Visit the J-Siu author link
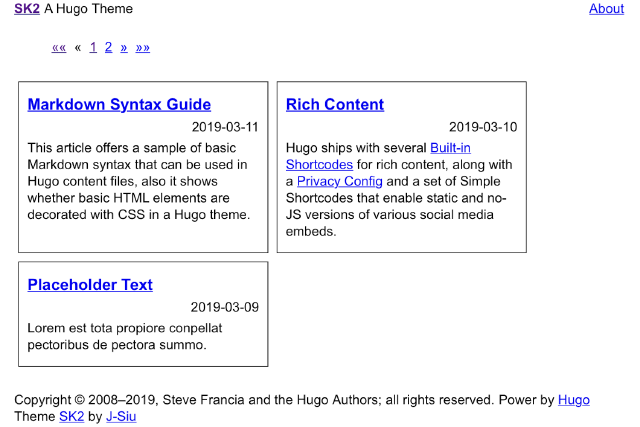Screen dimensions: 640x427 click(x=121, y=416)
